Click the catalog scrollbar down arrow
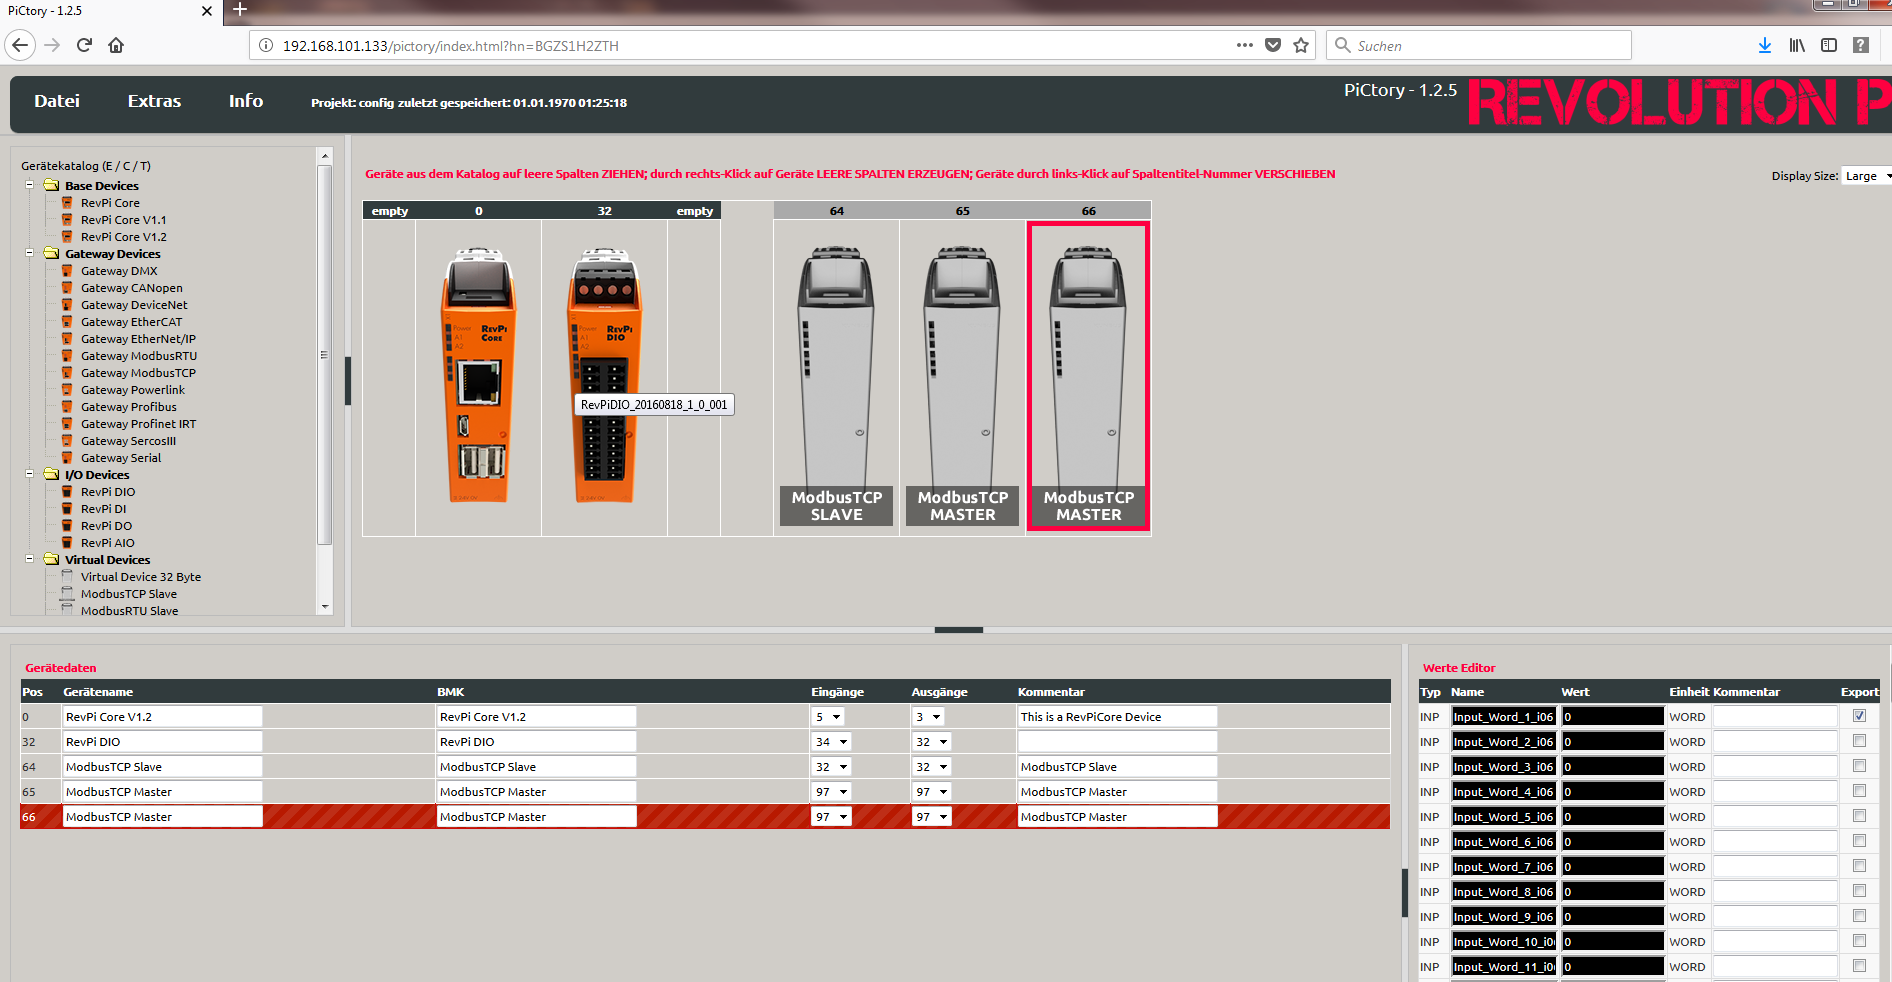The height and width of the screenshot is (982, 1892). (x=324, y=607)
